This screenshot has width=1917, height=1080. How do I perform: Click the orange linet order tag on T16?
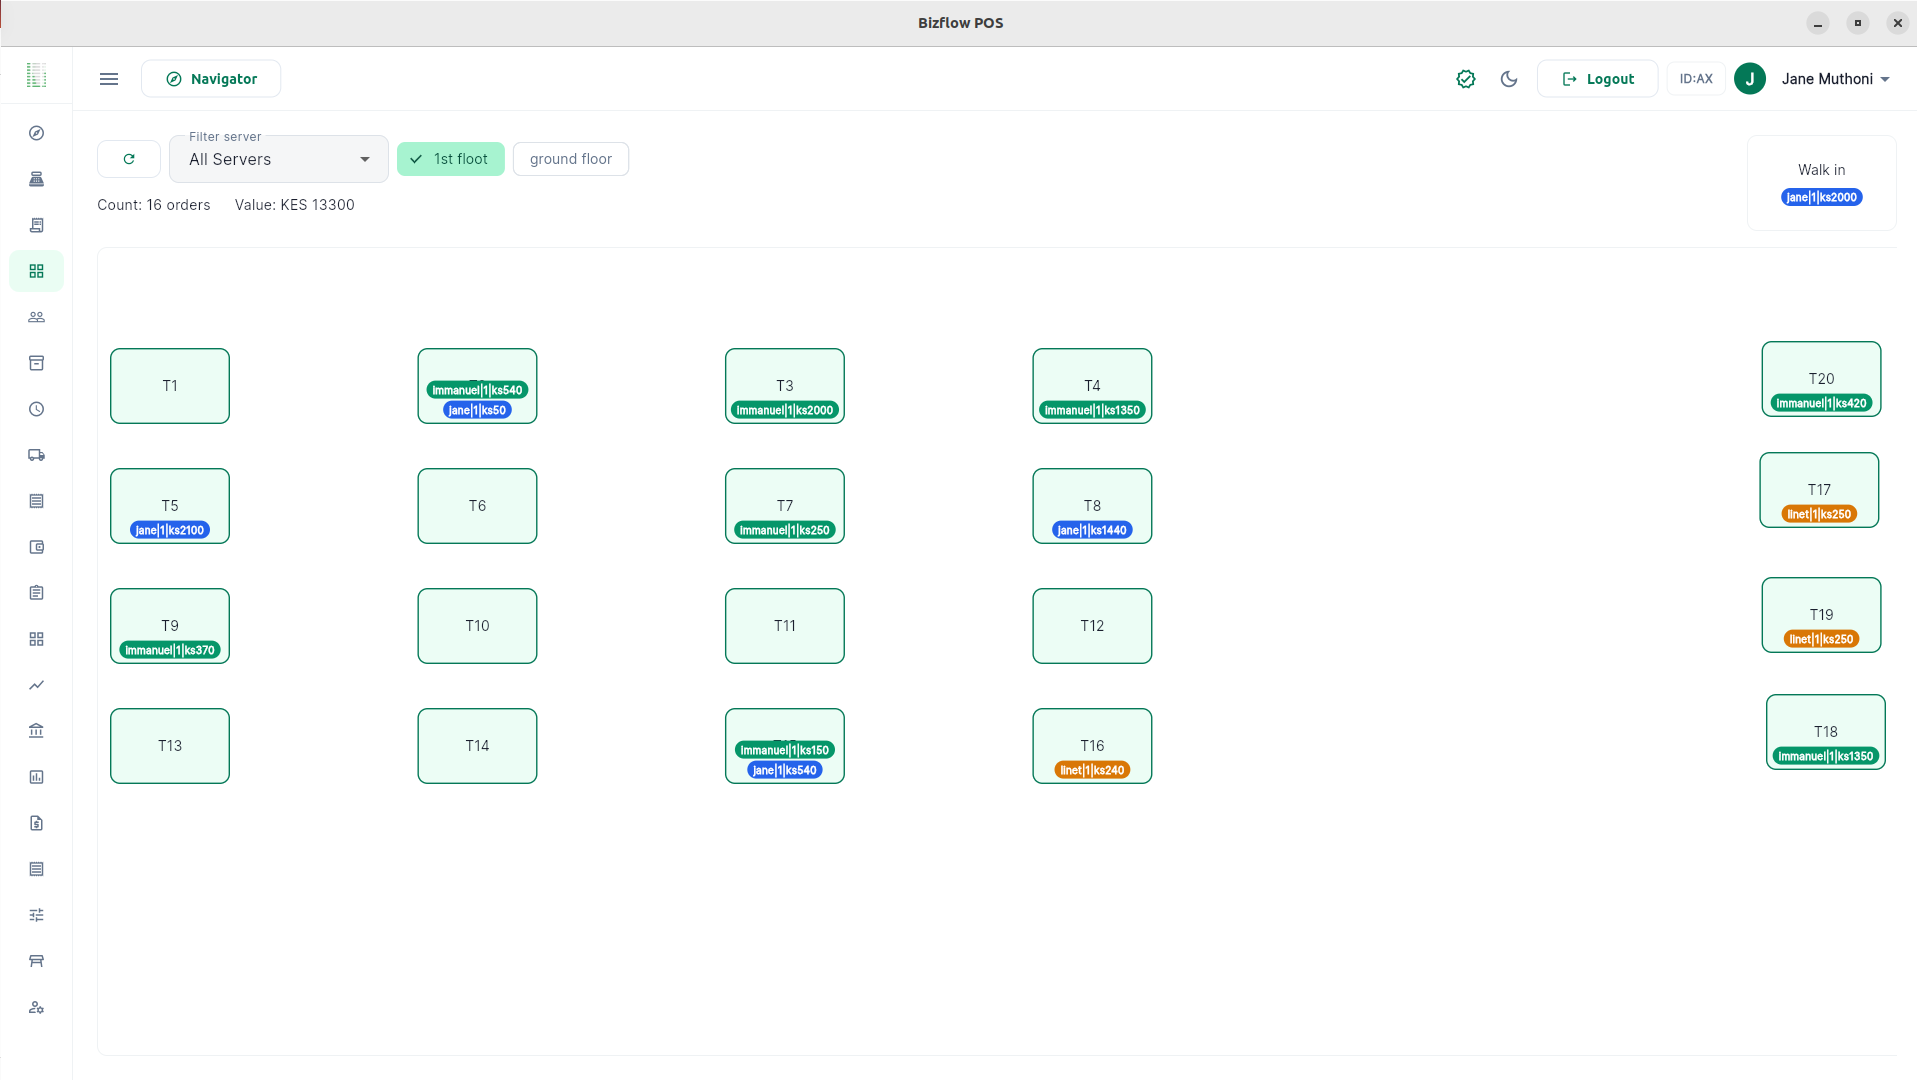pyautogui.click(x=1092, y=770)
